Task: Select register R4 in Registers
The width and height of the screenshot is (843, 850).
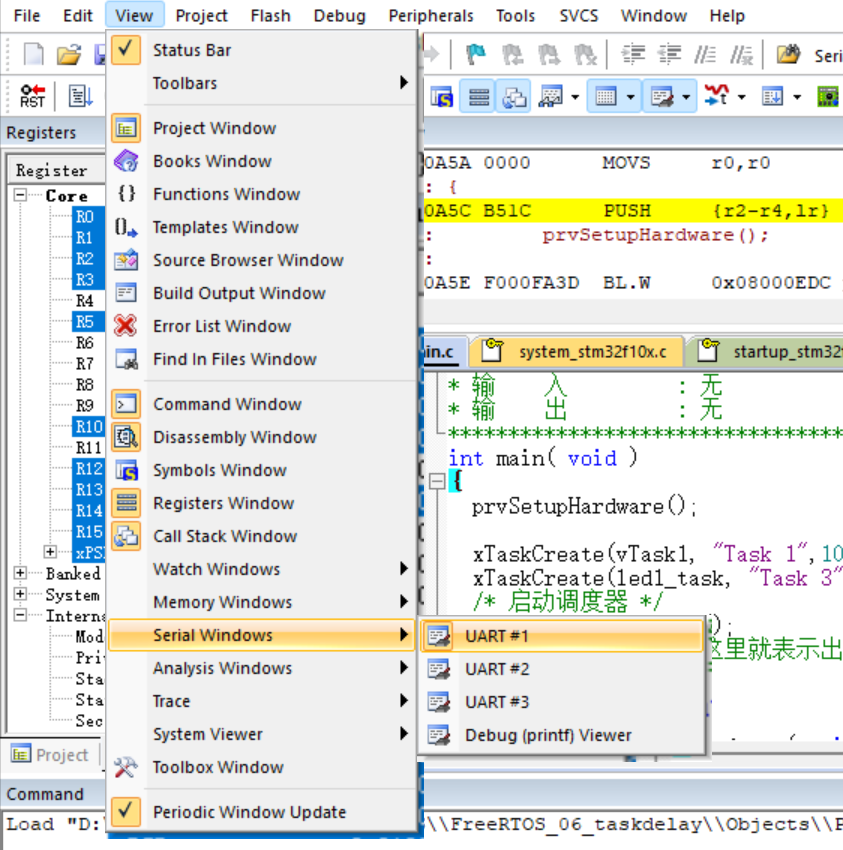Action: (85, 301)
